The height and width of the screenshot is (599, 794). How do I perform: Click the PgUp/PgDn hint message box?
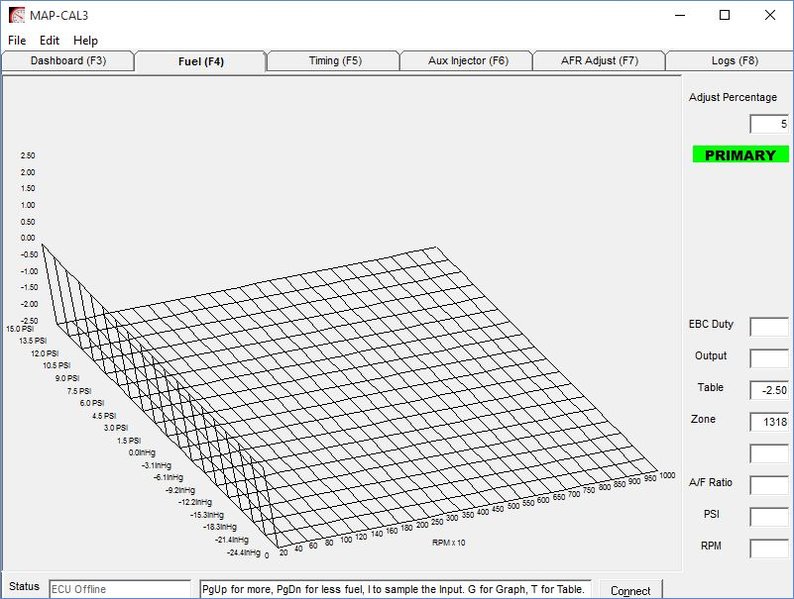point(395,589)
